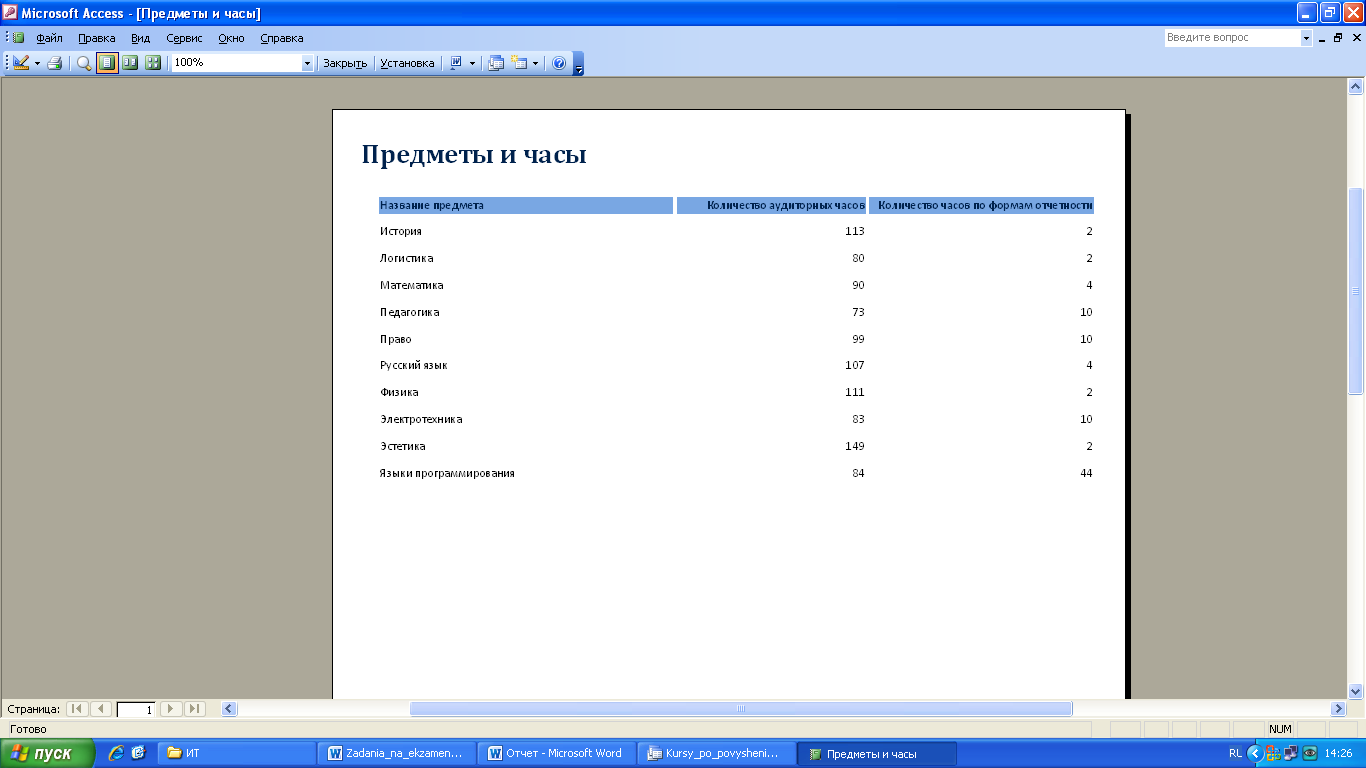Switch to two-page preview

[x=130, y=63]
